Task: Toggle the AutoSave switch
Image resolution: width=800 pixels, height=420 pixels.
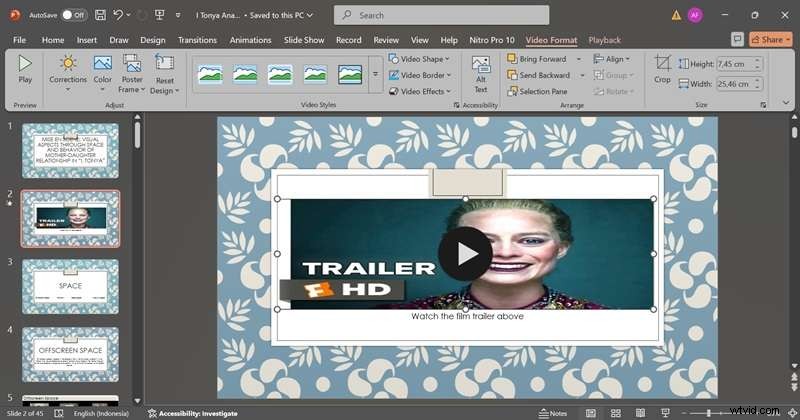Action: (x=74, y=15)
